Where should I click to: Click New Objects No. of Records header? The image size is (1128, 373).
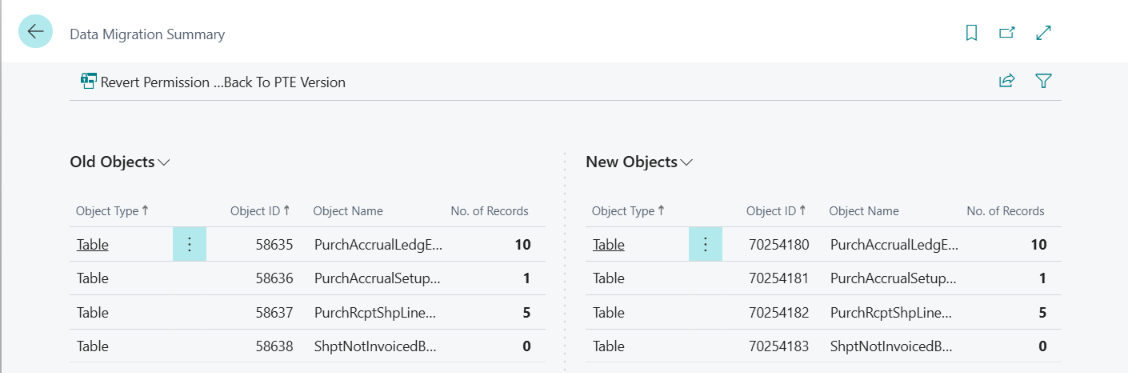pyautogui.click(x=1005, y=211)
